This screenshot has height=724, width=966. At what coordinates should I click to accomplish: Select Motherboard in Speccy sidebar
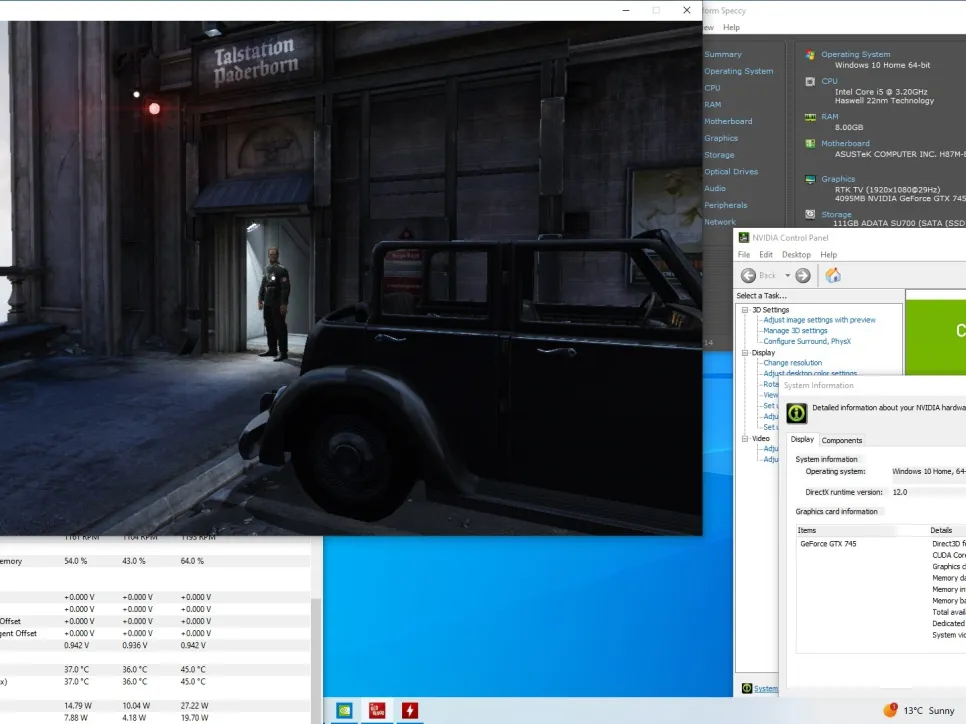coord(728,121)
